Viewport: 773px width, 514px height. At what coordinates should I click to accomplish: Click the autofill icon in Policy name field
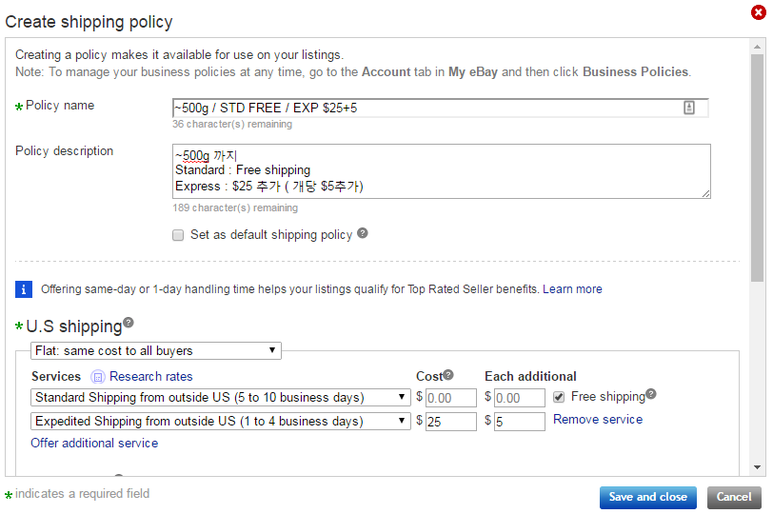pos(689,108)
